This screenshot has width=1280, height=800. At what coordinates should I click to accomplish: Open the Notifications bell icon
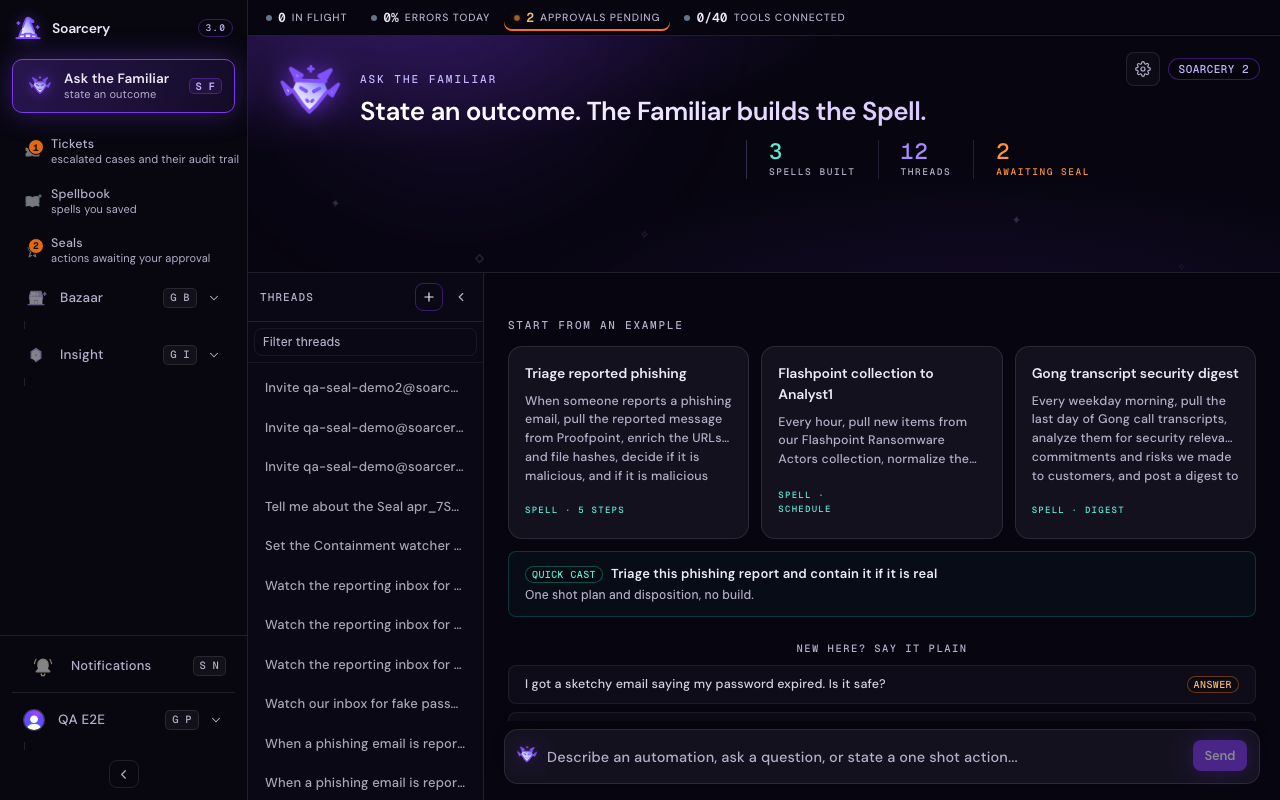[x=43, y=666]
